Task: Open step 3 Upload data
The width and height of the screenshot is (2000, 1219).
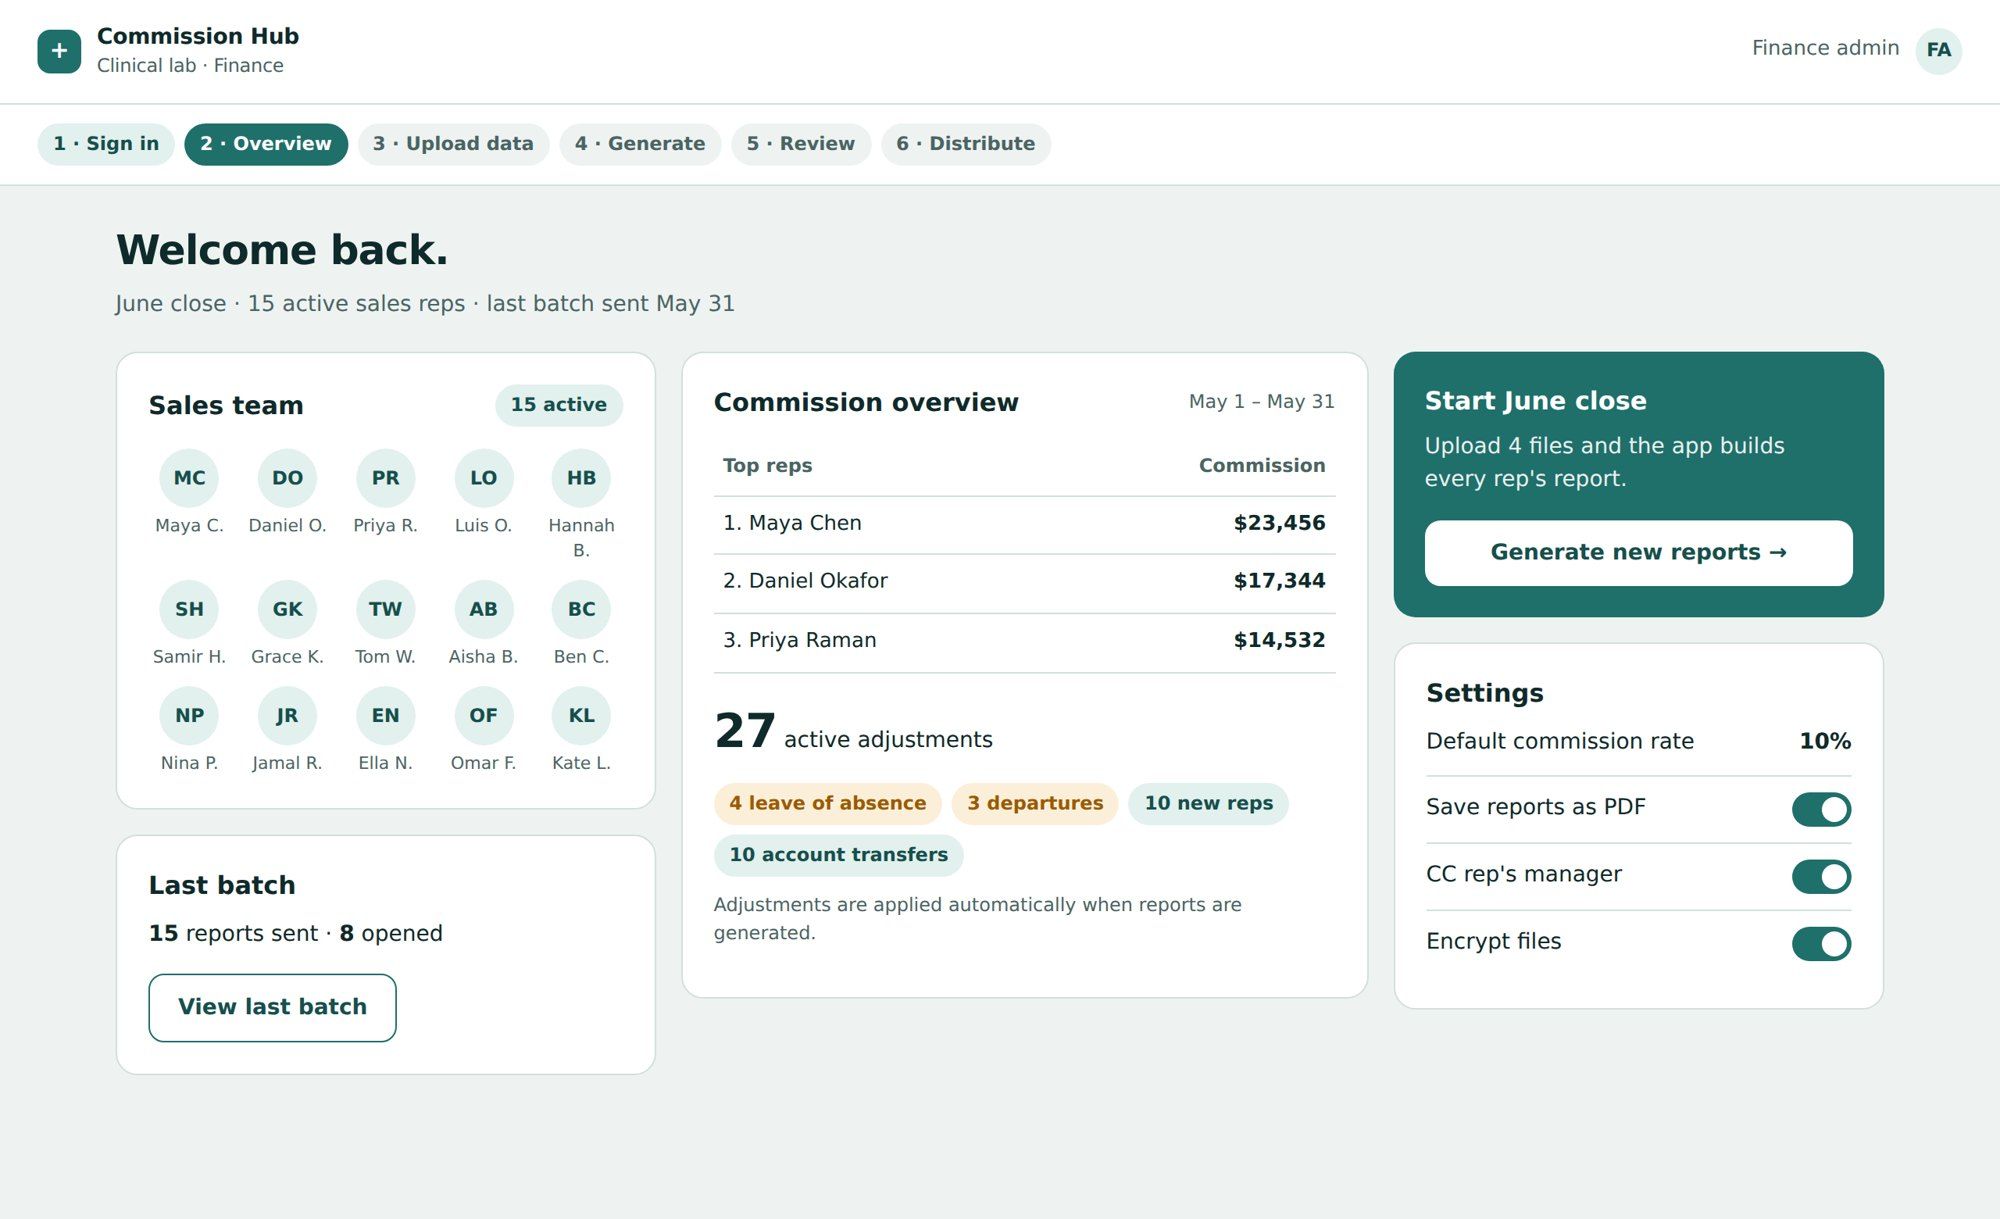Action: pyautogui.click(x=453, y=144)
